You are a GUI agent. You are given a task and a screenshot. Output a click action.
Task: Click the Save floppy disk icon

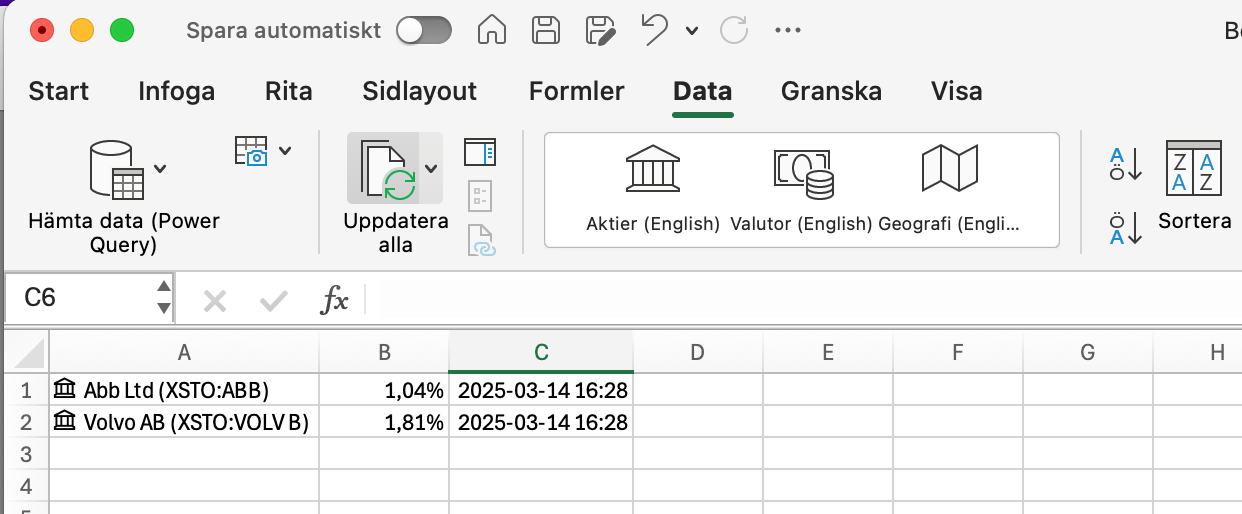pos(544,30)
